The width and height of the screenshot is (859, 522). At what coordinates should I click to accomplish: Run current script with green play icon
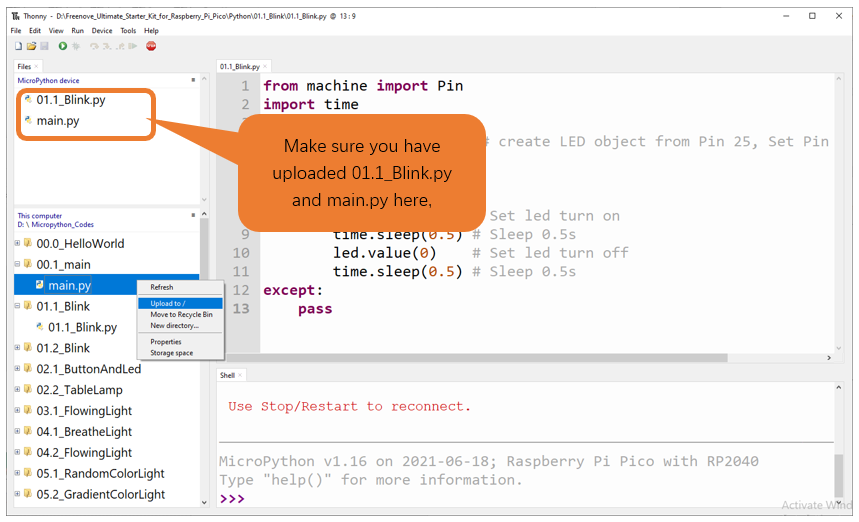click(x=62, y=46)
